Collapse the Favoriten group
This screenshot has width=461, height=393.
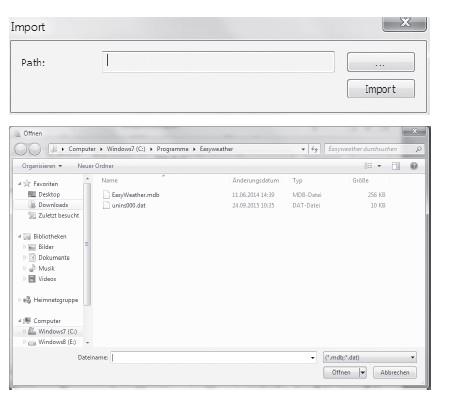(19, 184)
